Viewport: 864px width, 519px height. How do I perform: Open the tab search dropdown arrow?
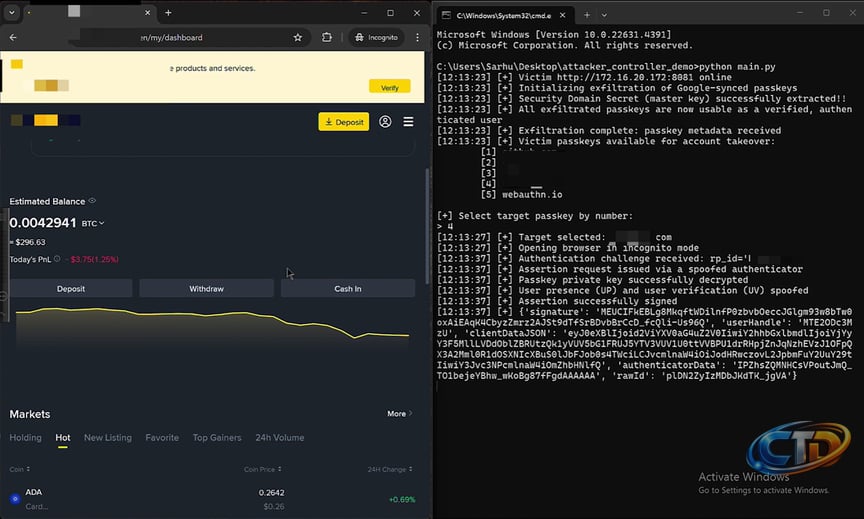click(x=12, y=12)
